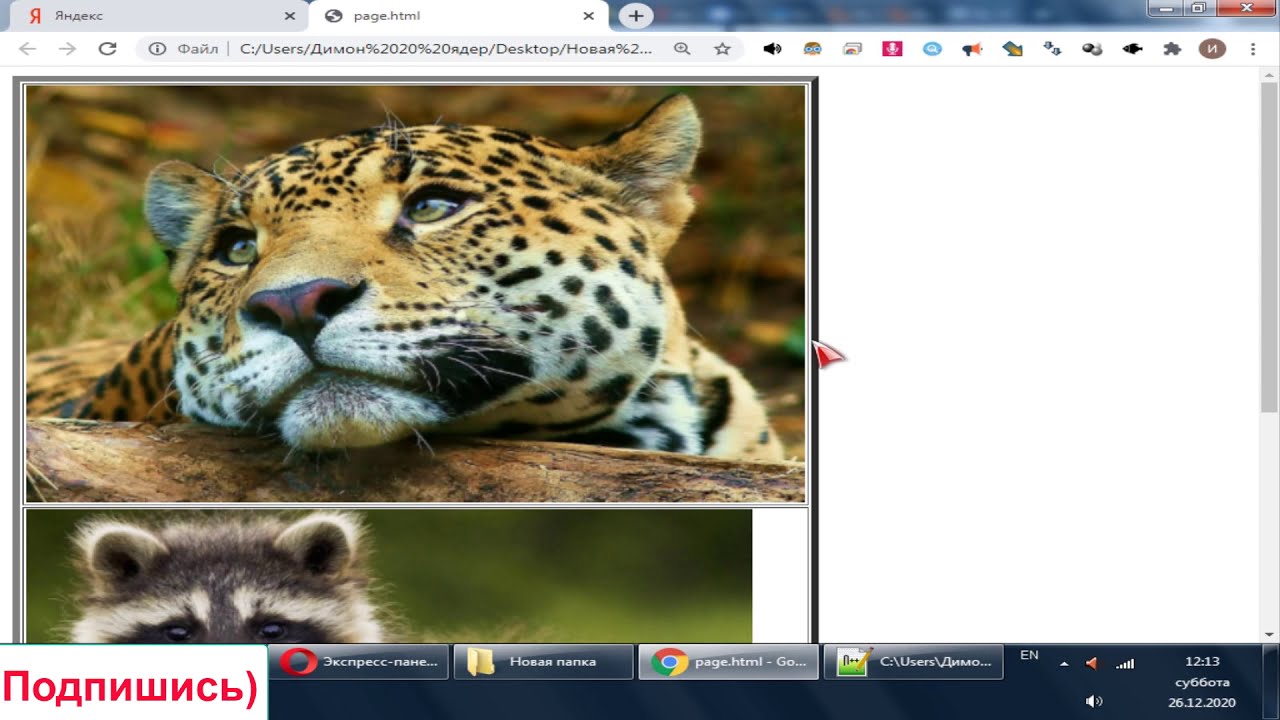This screenshot has height=720, width=1280.
Task: Open a new browser tab
Action: tap(636, 16)
